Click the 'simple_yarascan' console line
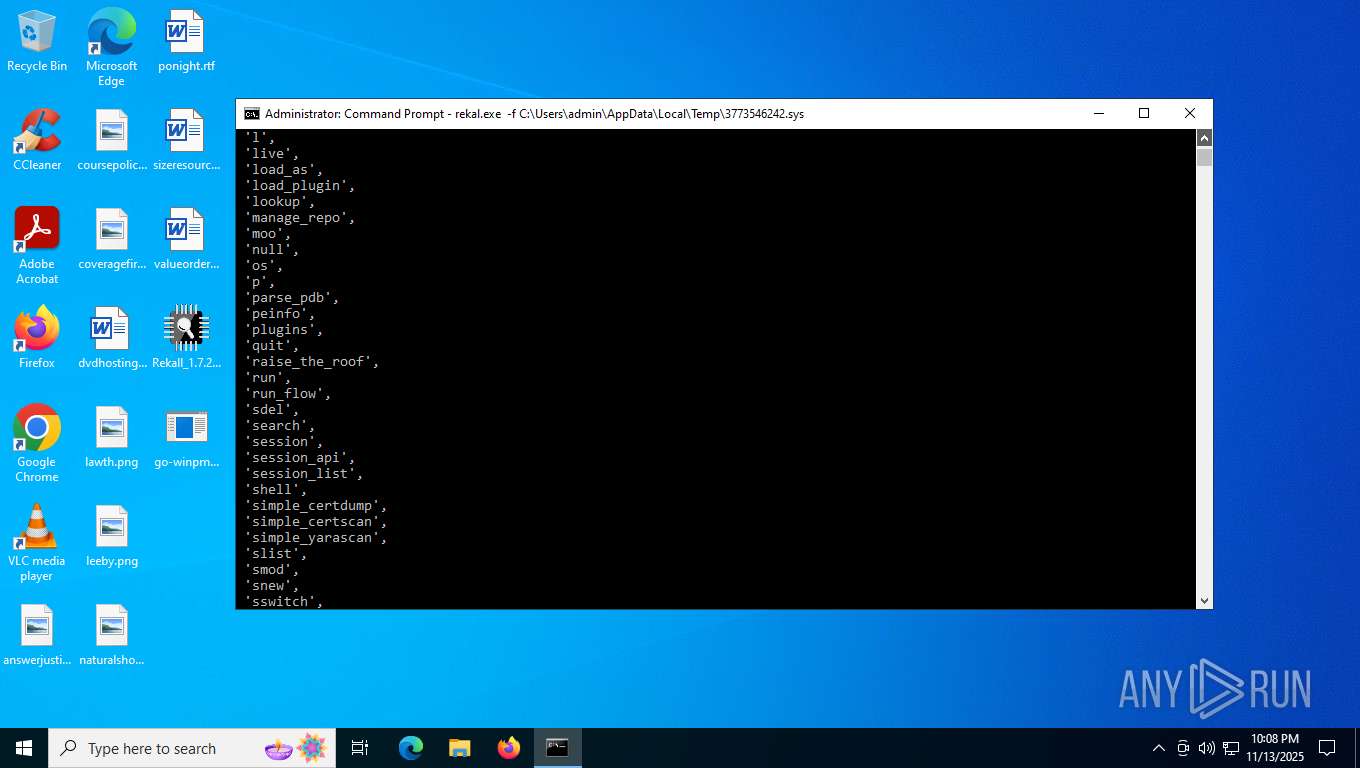Viewport: 1360px width, 768px height. coord(316,538)
